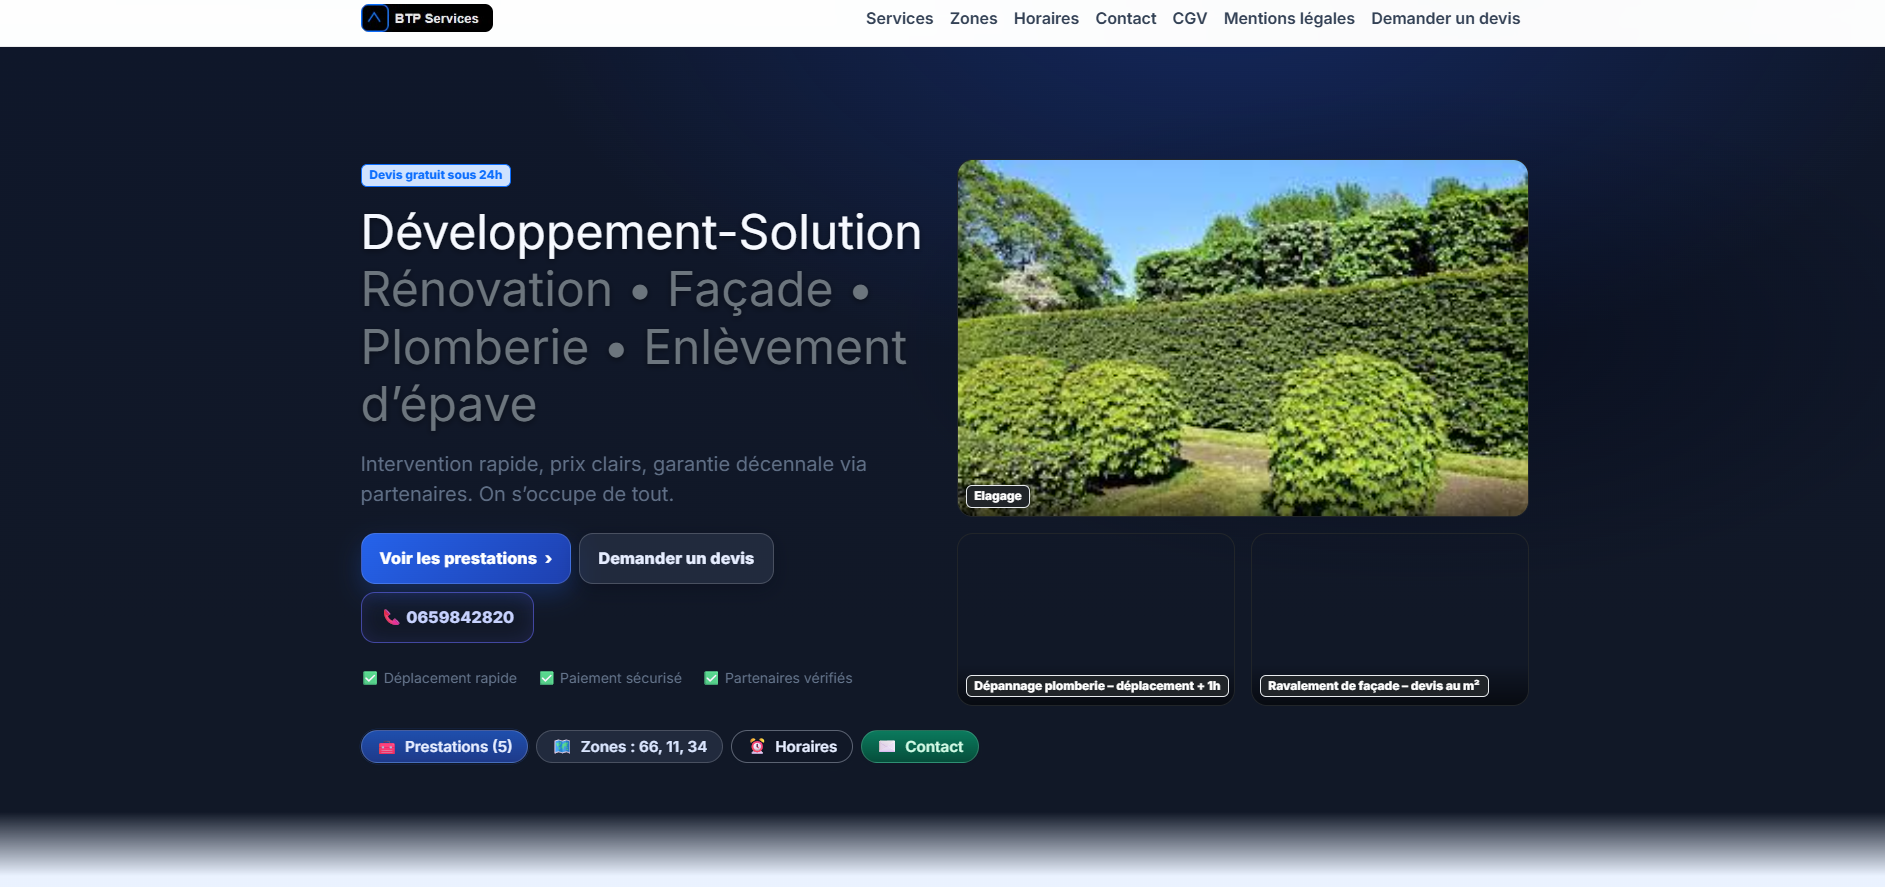Click the envelope icon in Contact pill
Screen dimensions: 1885x887
887,747
